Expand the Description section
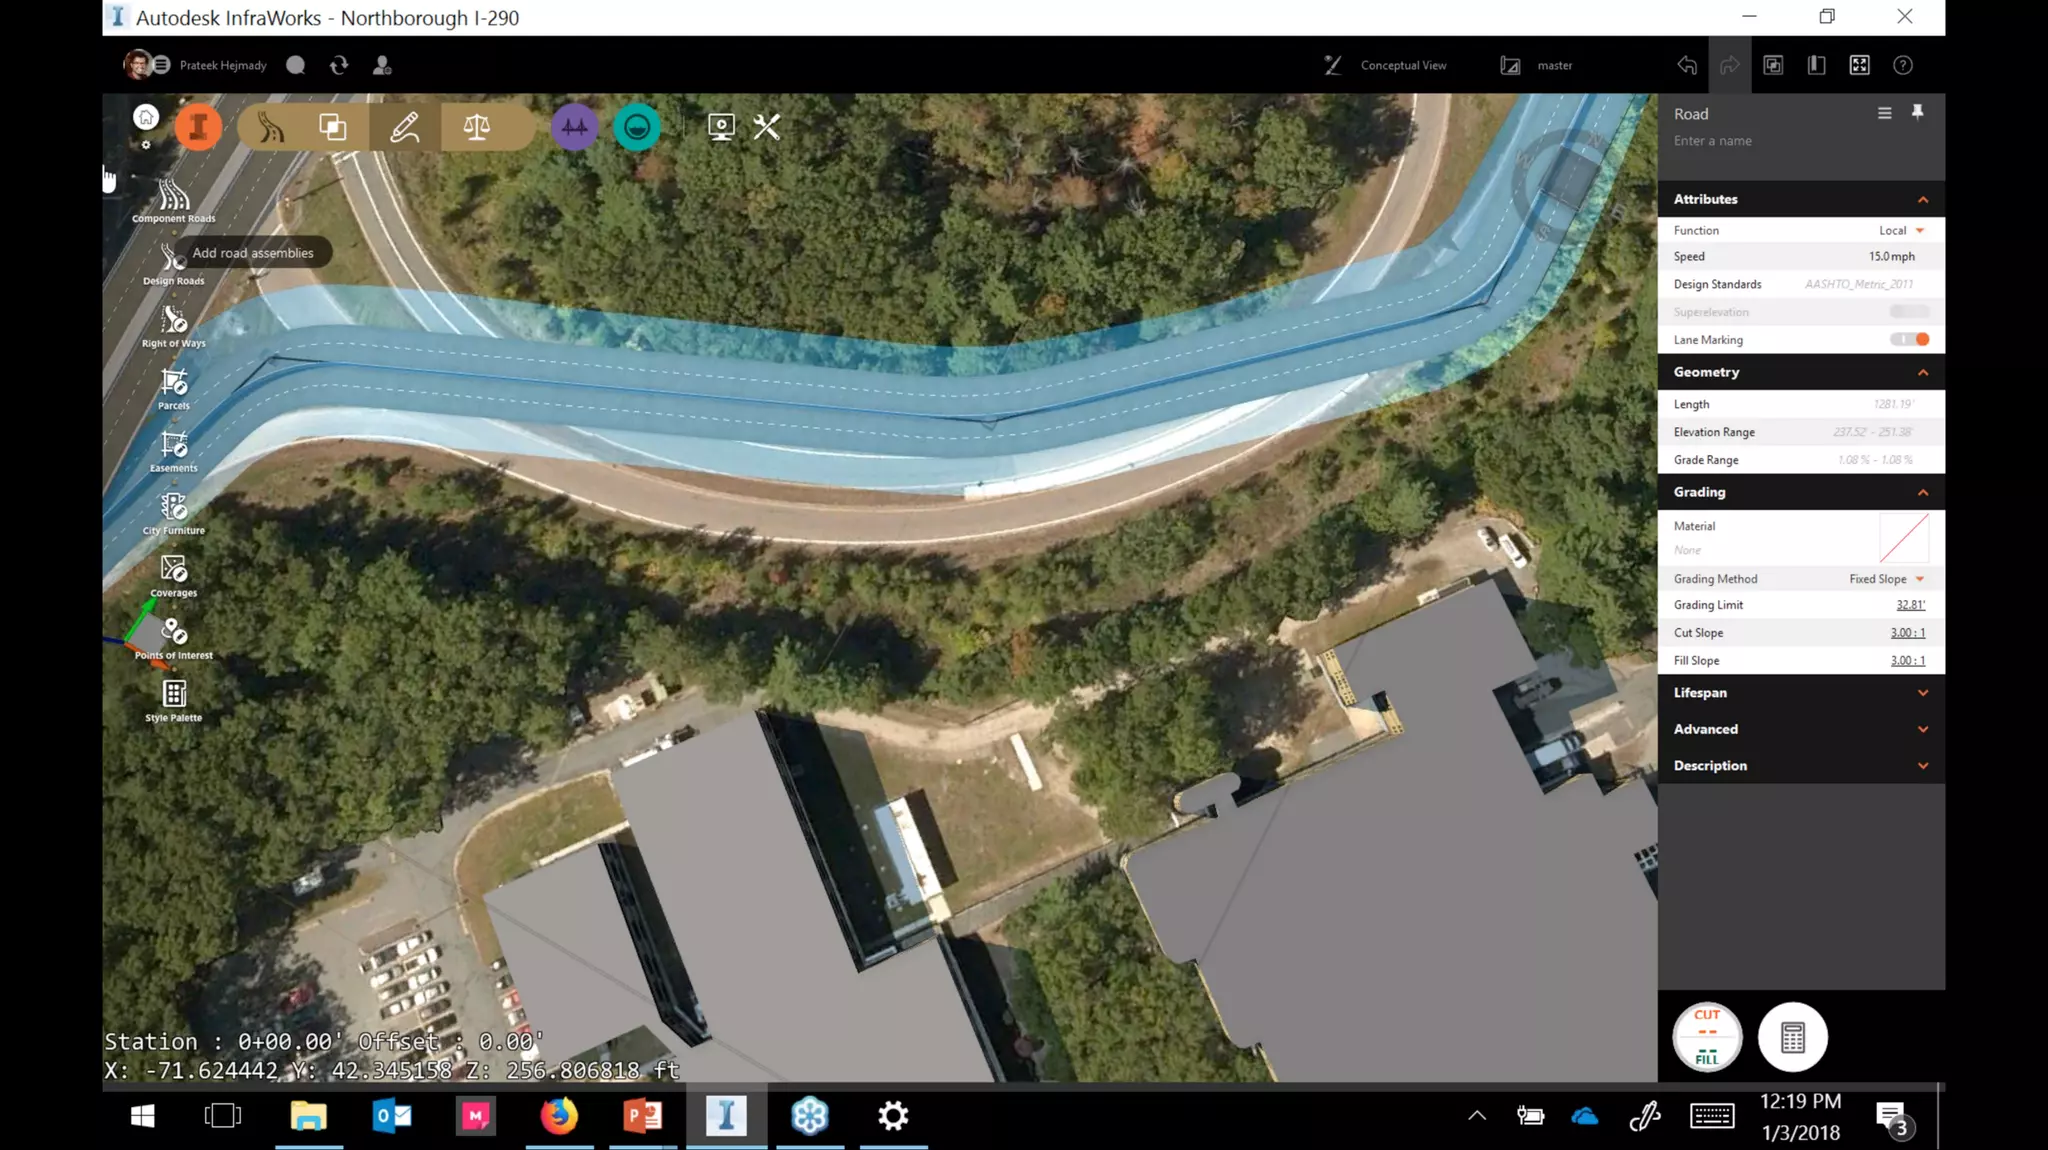This screenshot has height=1150, width=2048. coord(1923,766)
